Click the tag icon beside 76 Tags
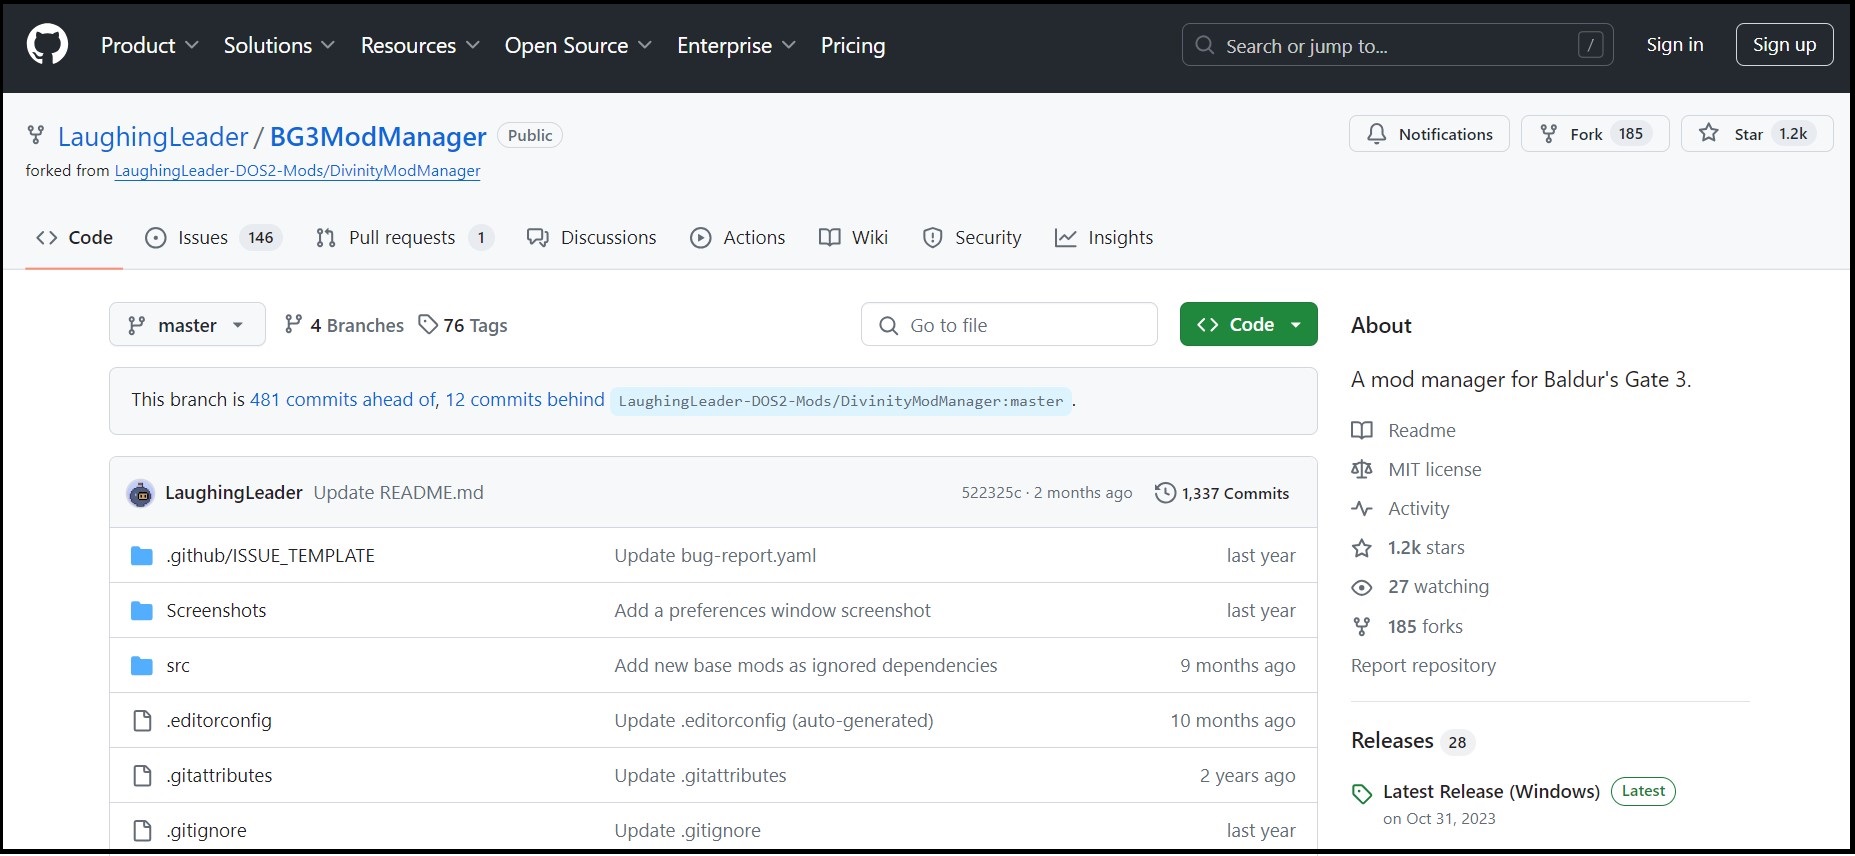 428,325
